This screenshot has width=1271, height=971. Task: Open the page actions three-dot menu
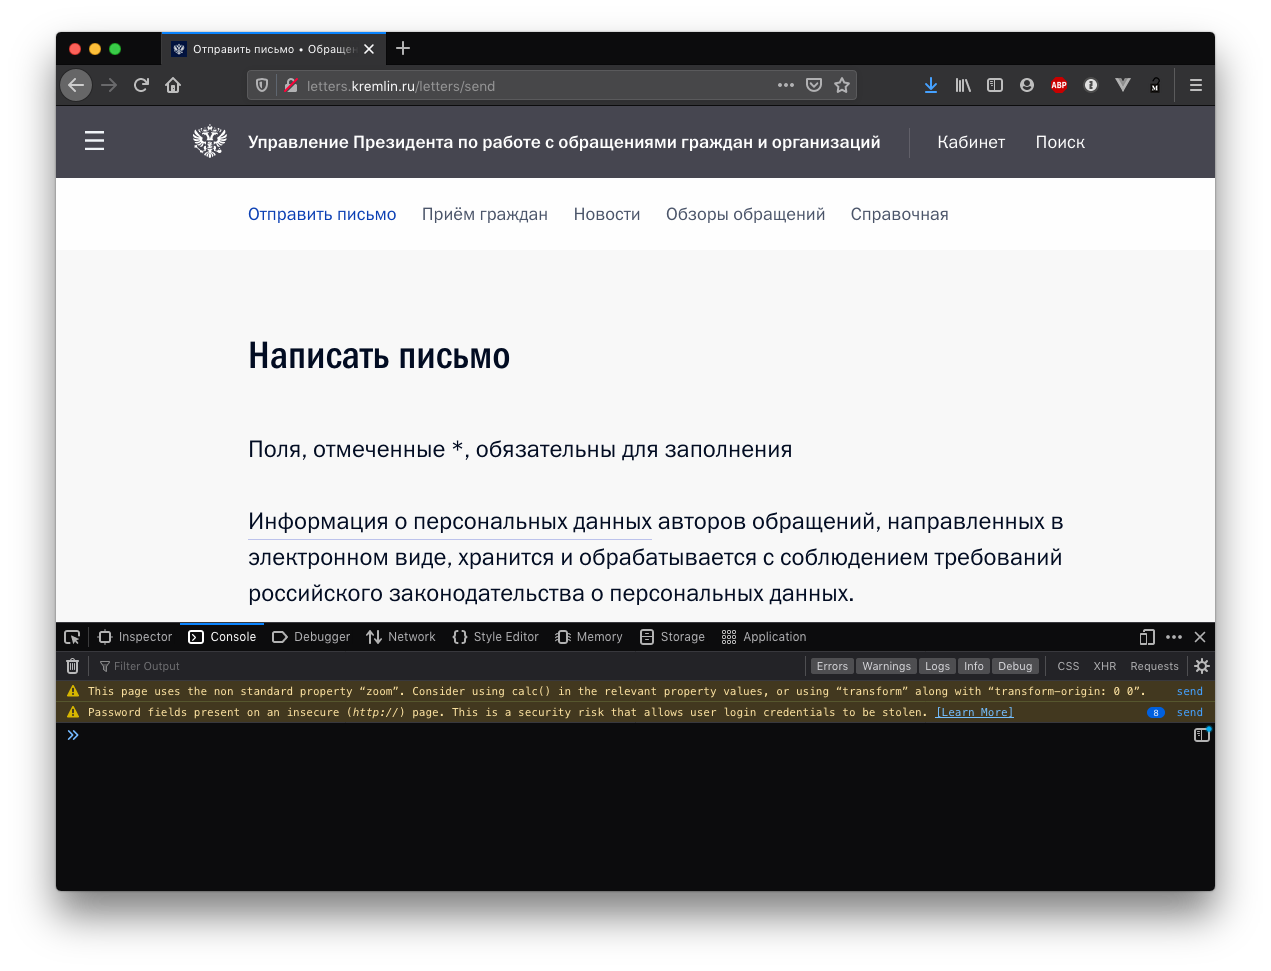(786, 85)
